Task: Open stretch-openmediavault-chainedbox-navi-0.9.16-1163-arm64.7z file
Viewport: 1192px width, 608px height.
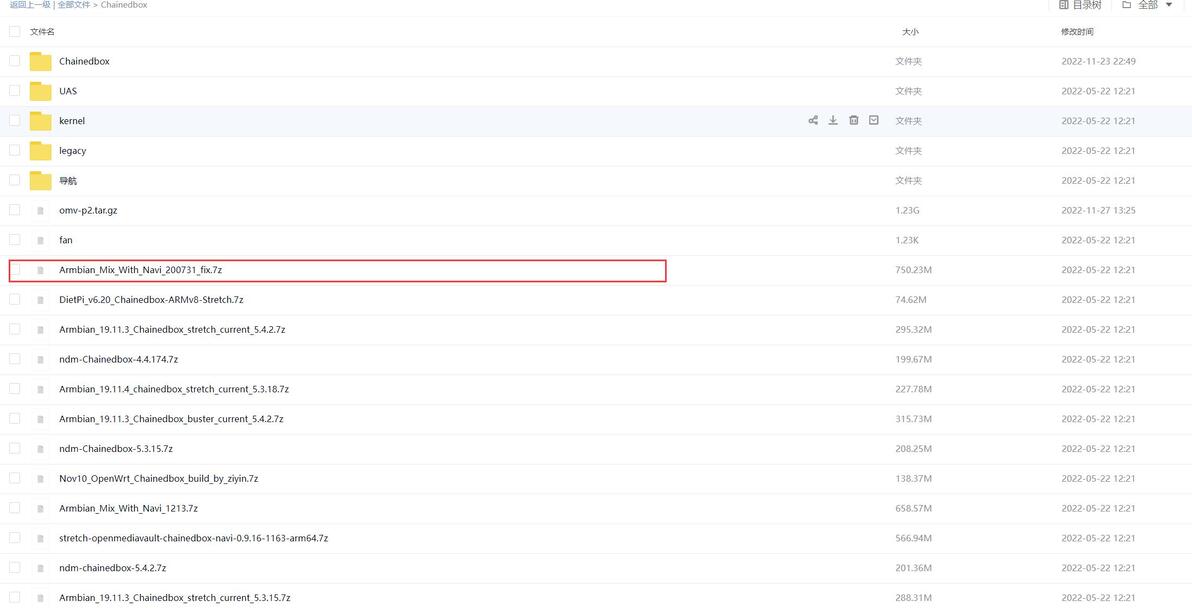Action: point(194,537)
